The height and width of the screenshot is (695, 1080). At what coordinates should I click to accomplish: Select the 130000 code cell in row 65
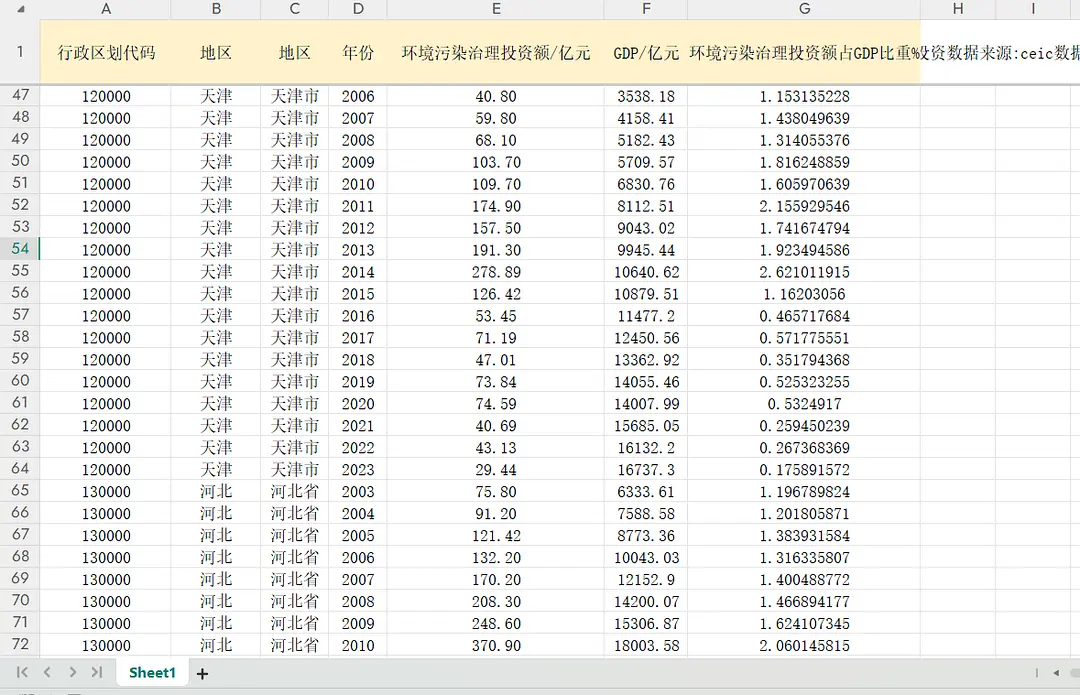click(105, 491)
